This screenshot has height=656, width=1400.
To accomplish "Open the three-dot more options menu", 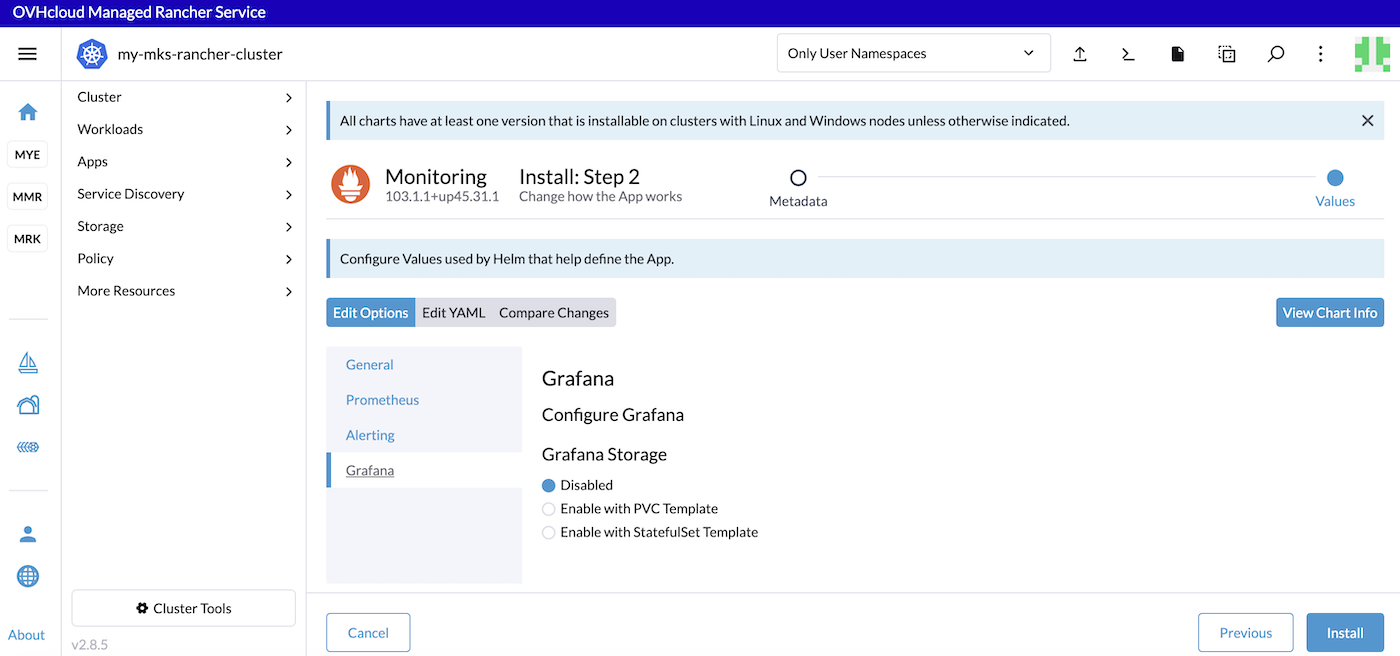I will [1321, 54].
